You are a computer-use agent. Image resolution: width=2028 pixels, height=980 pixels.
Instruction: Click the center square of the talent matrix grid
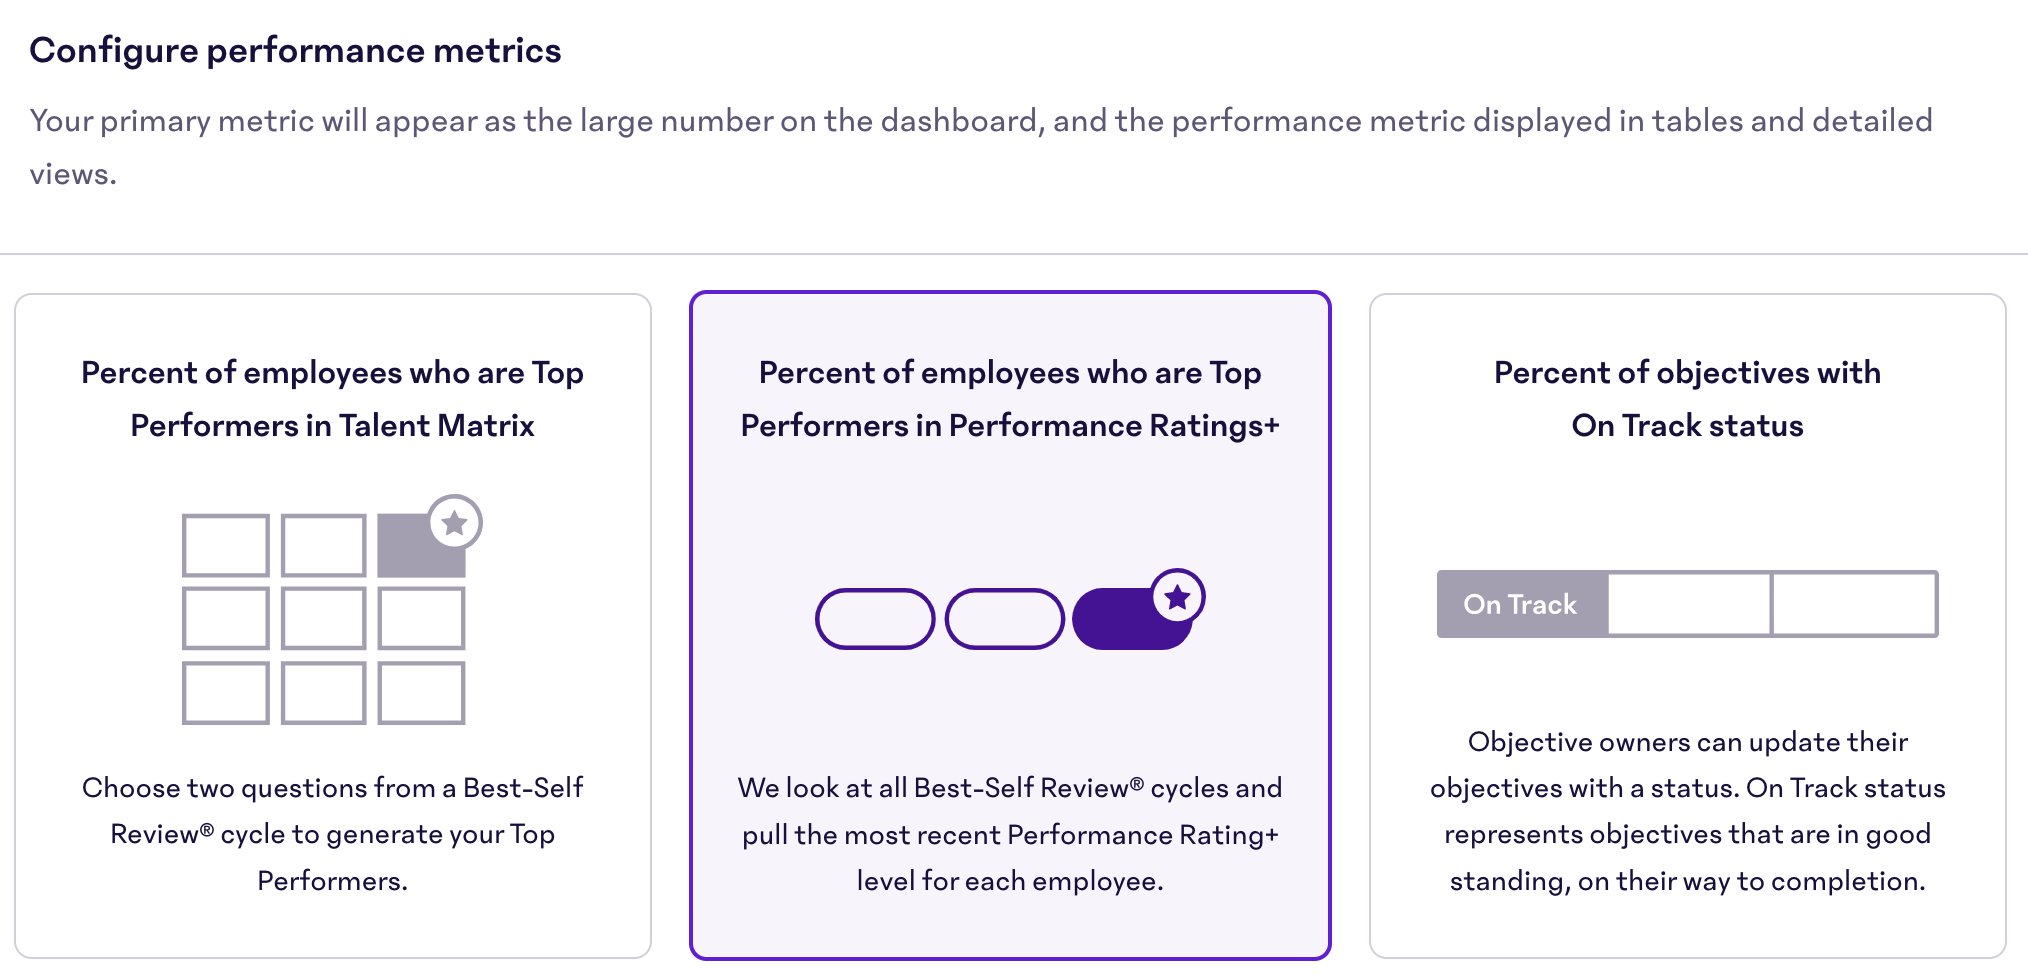tap(324, 618)
